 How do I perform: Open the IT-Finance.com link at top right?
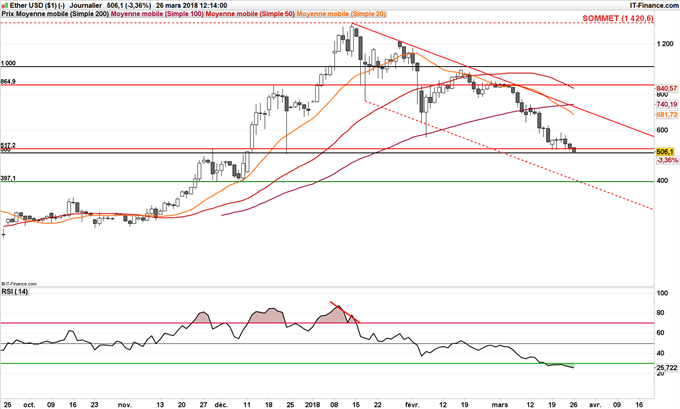654,5
